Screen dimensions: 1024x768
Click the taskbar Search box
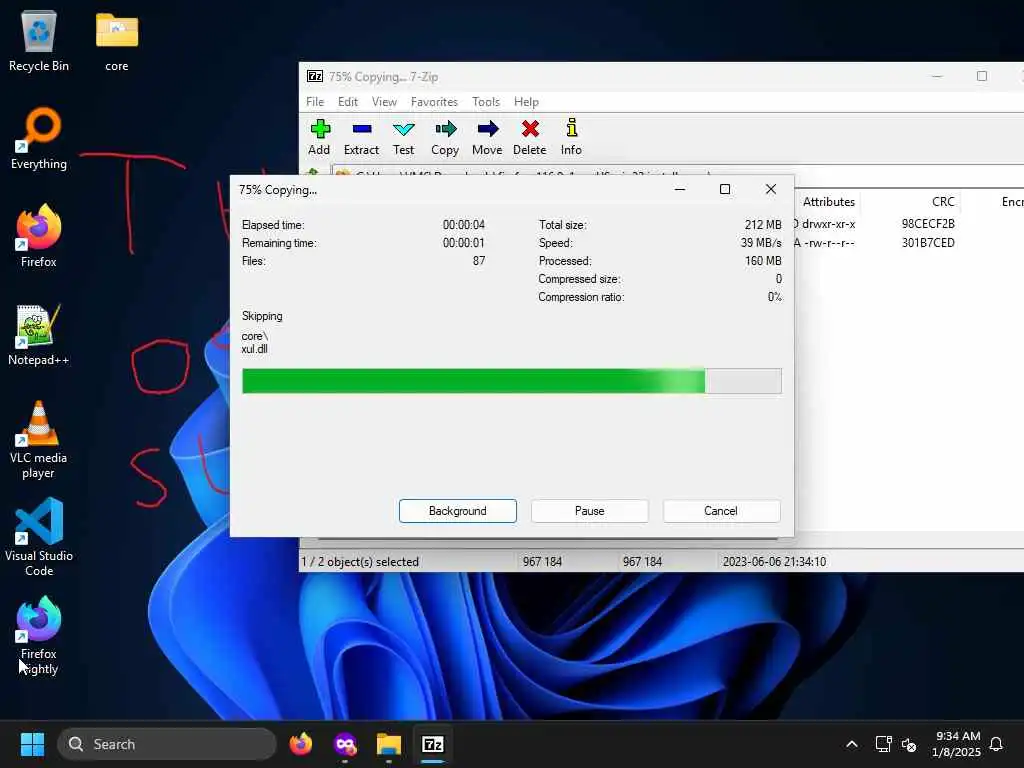pyautogui.click(x=167, y=744)
